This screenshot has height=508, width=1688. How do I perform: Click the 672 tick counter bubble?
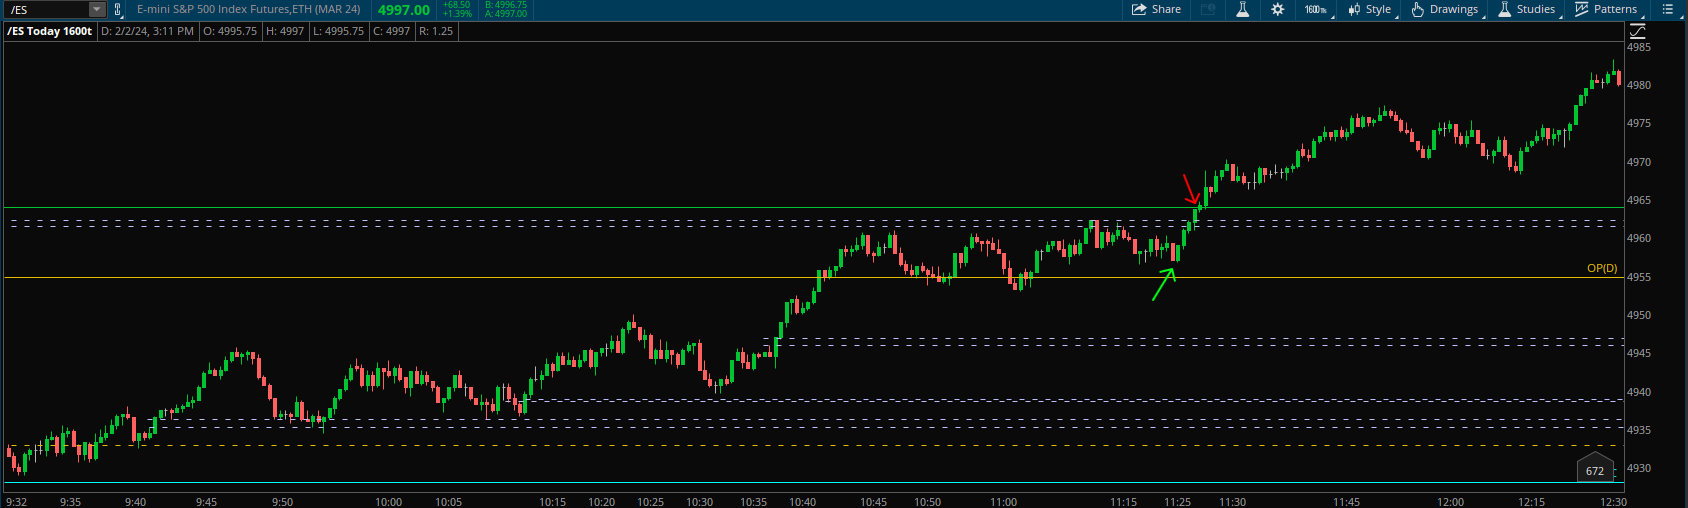point(1595,470)
